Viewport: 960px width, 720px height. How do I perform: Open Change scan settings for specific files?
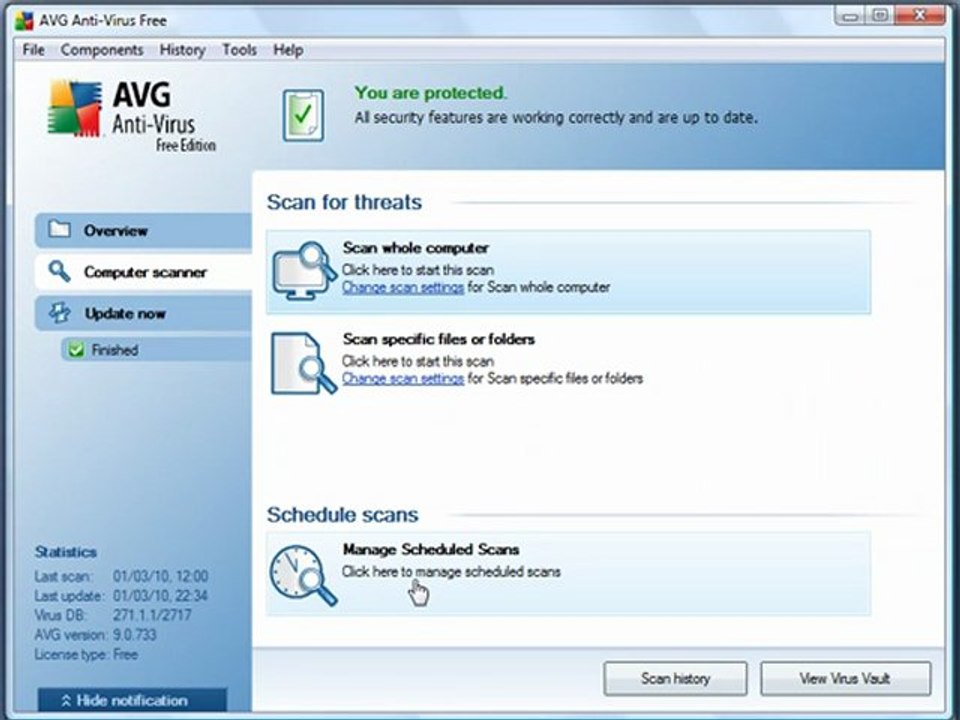click(403, 378)
